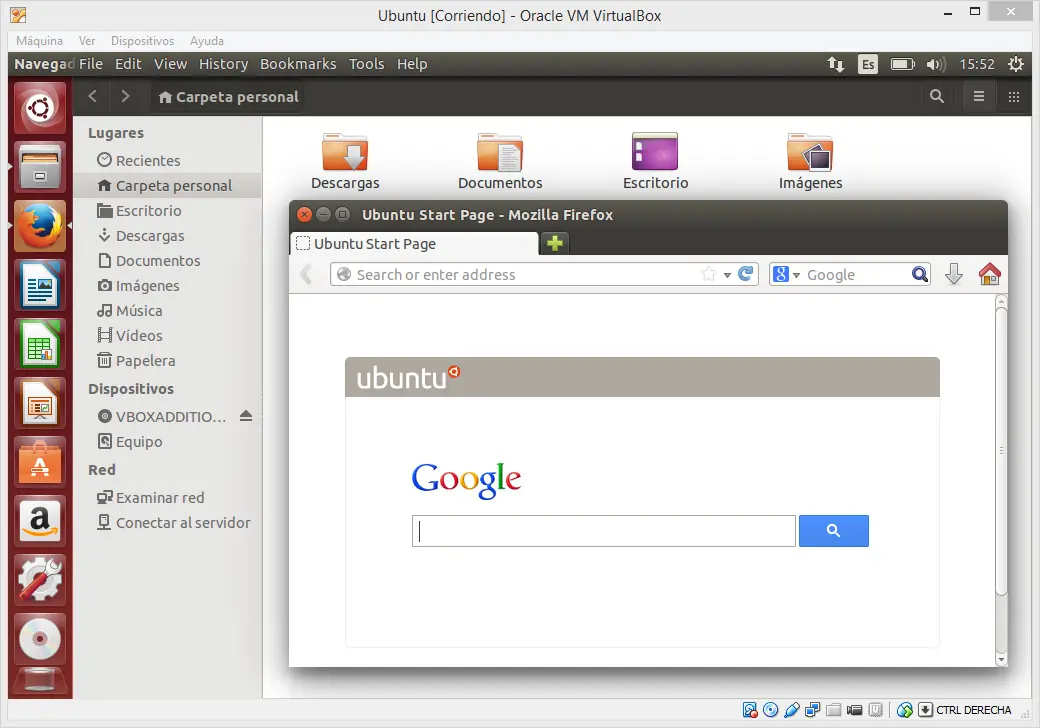
Task: Switch Files to grid view icon
Action: [x=1013, y=97]
